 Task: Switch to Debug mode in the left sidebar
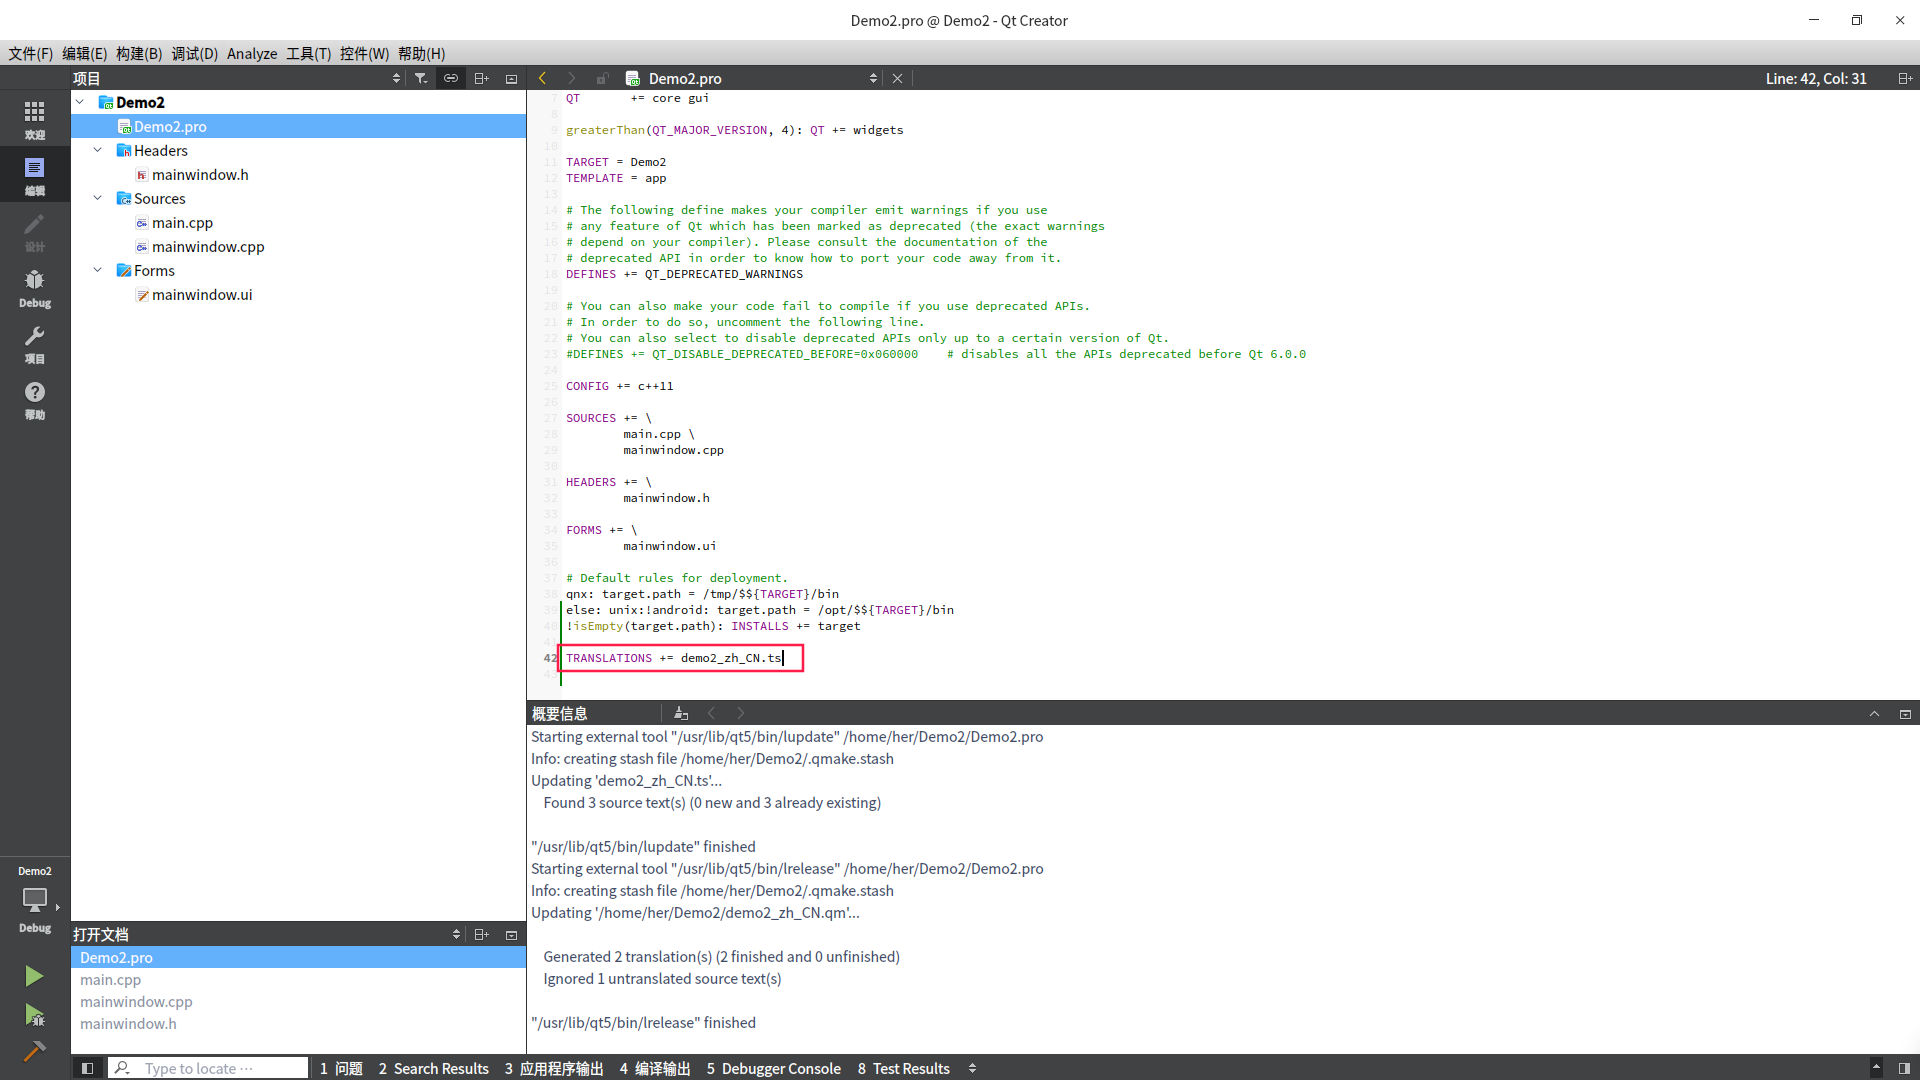pos(35,287)
